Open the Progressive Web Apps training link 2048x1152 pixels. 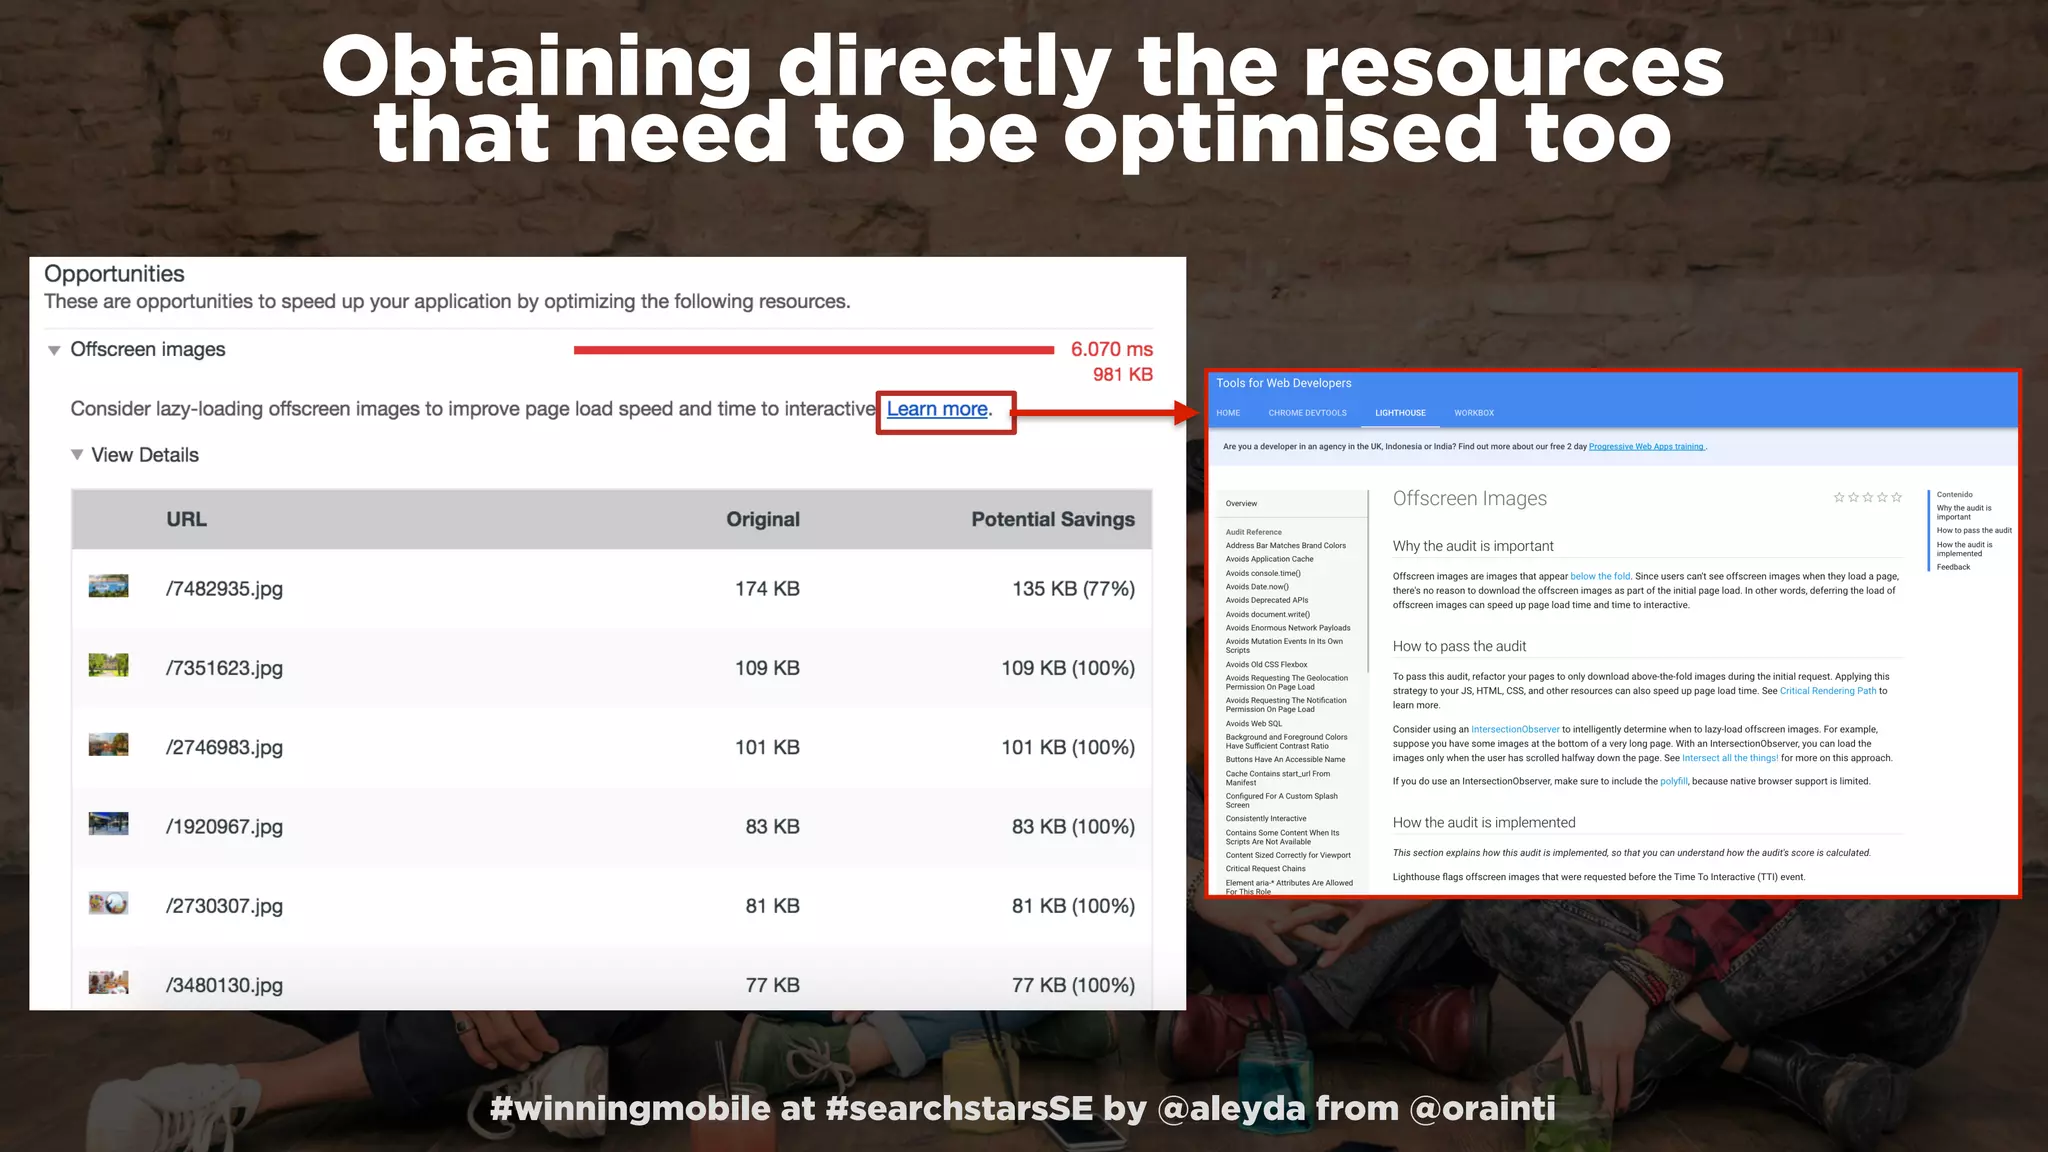tap(1646, 447)
